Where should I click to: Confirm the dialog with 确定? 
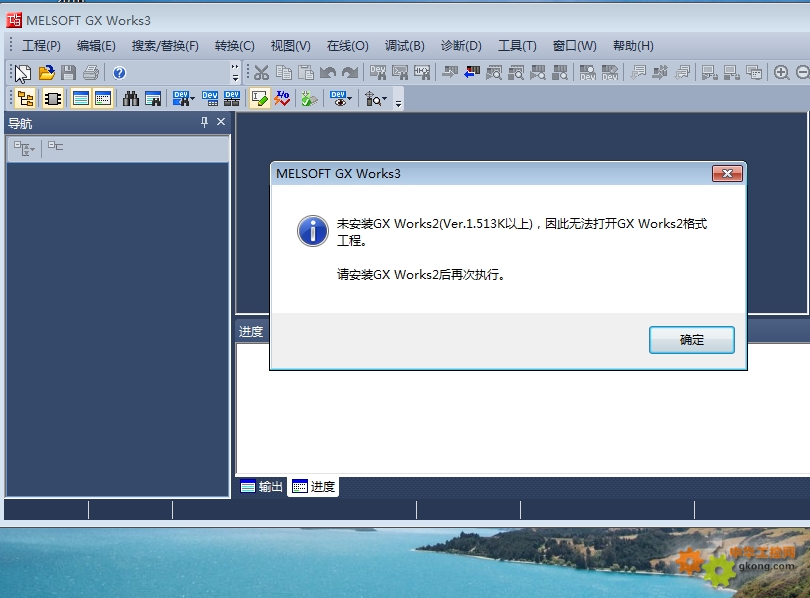coord(692,340)
